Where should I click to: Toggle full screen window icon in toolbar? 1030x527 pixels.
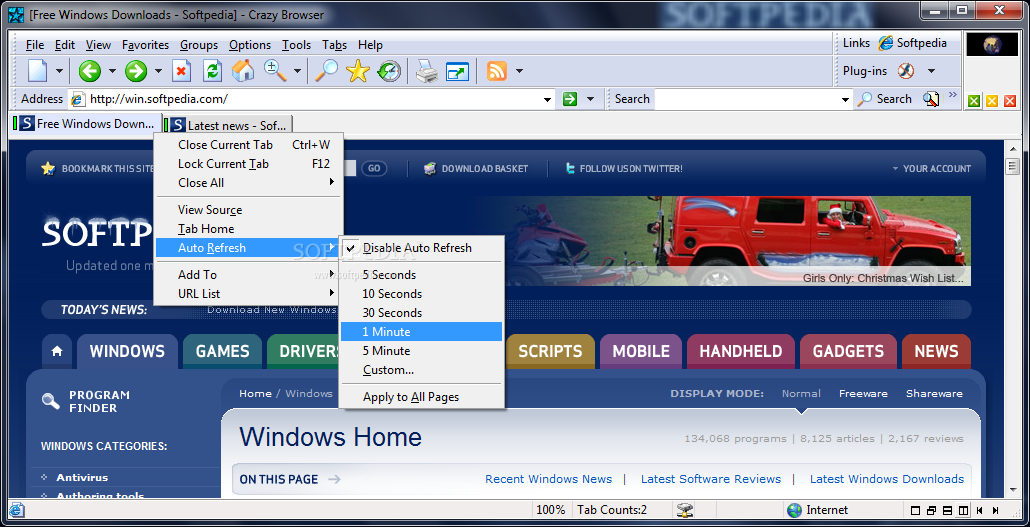coord(457,71)
